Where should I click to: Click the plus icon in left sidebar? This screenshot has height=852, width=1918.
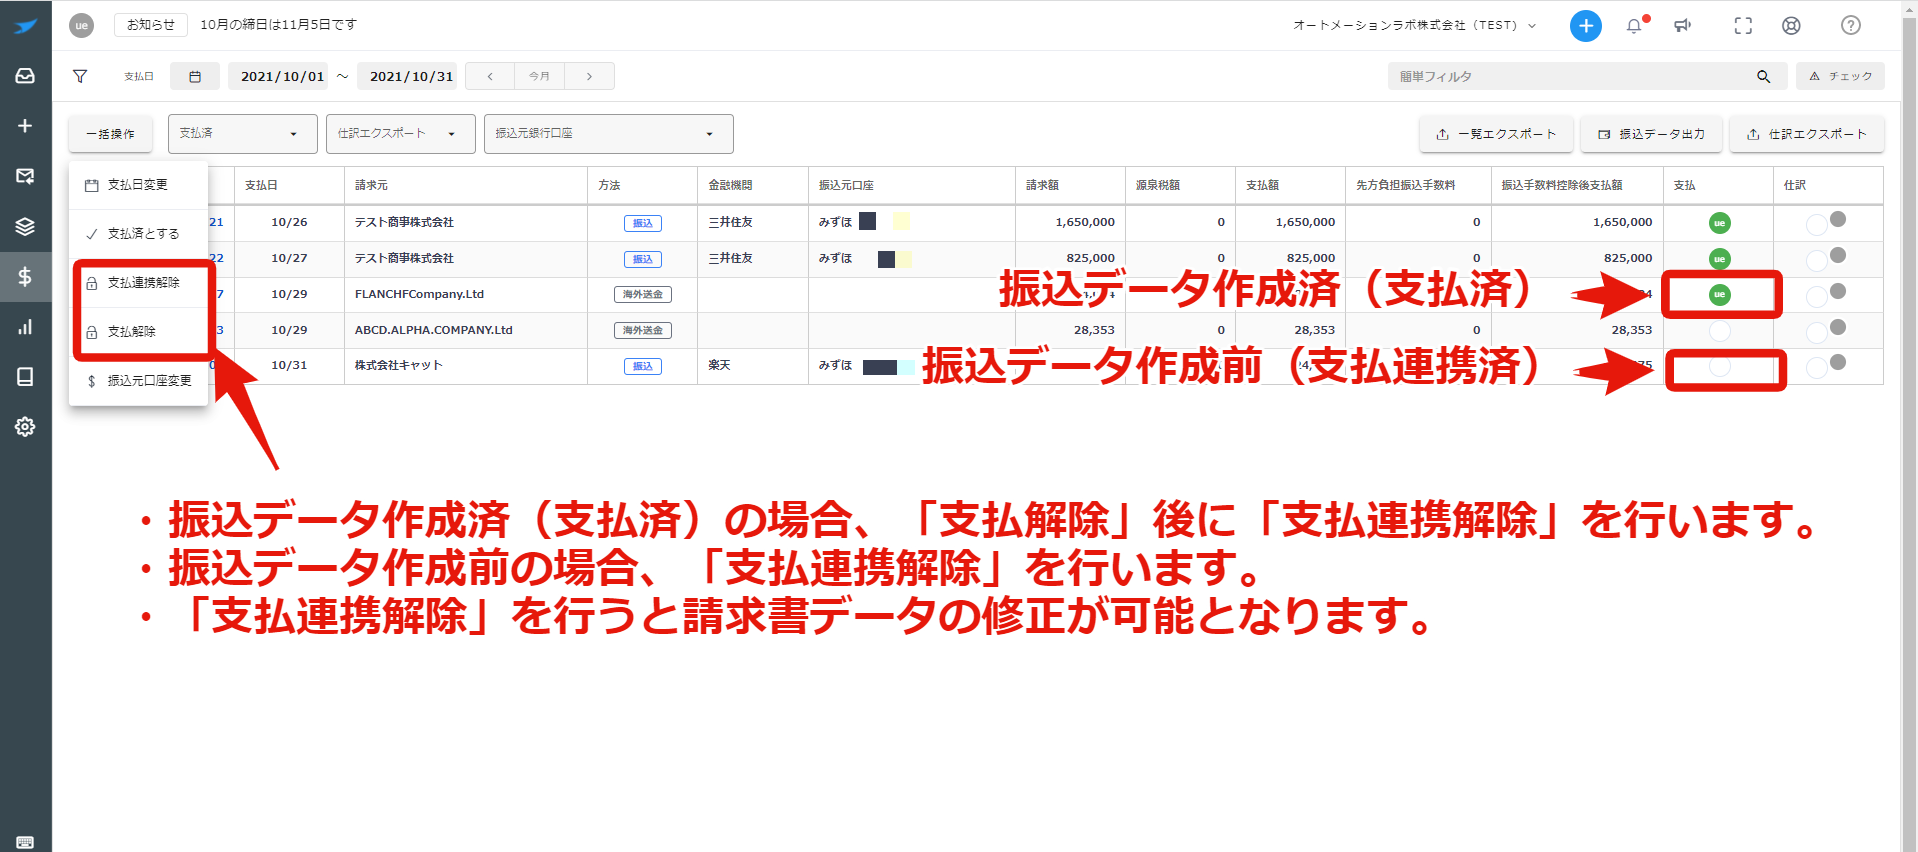point(25,126)
